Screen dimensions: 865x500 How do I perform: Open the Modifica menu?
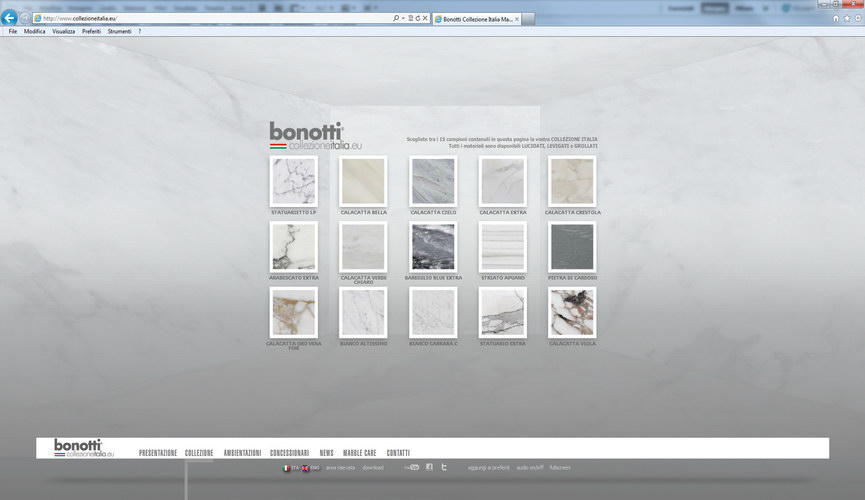34,31
